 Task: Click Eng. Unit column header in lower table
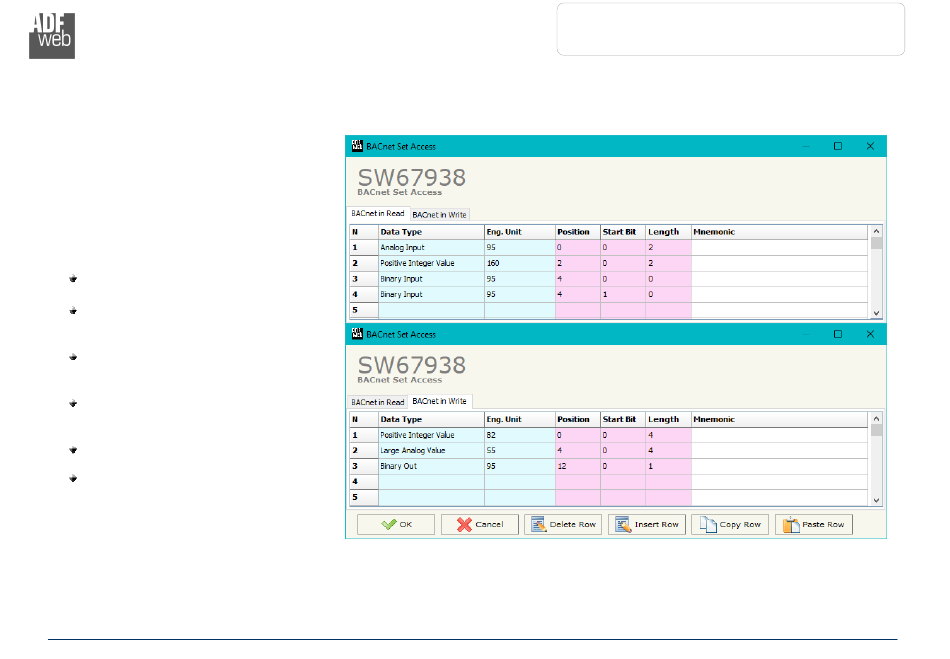[x=519, y=419]
